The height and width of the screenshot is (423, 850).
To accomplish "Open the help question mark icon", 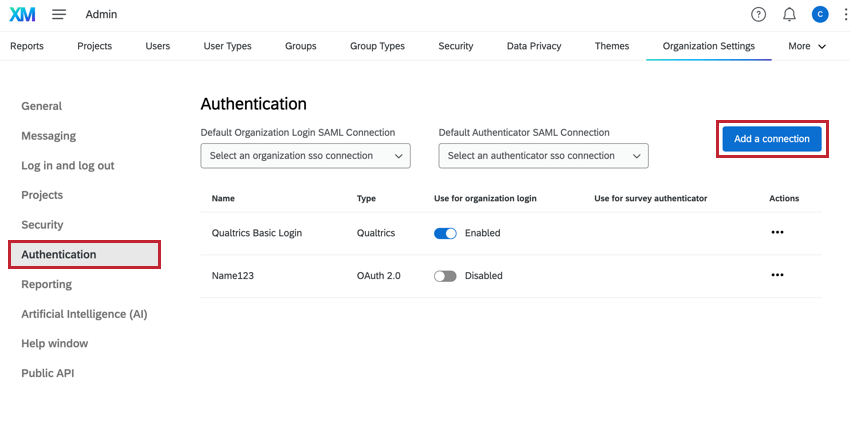I will (758, 14).
